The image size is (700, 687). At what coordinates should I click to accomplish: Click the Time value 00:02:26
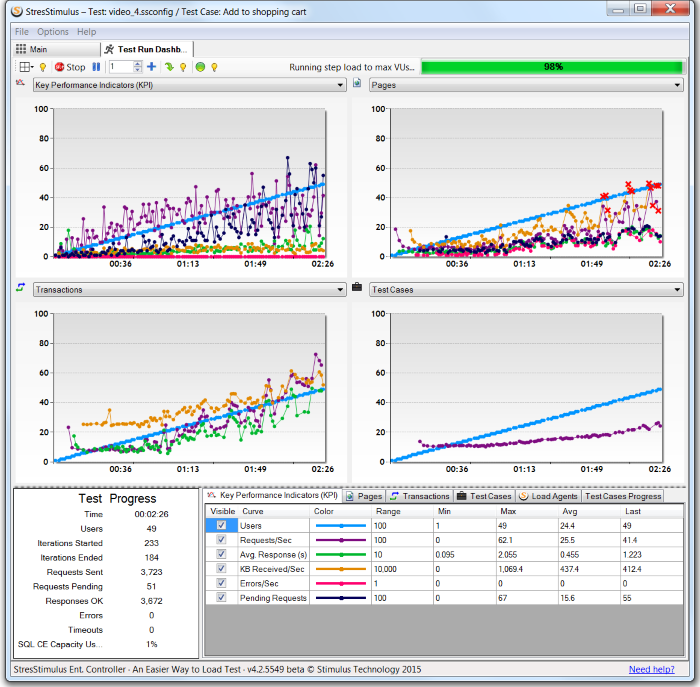coord(151,514)
